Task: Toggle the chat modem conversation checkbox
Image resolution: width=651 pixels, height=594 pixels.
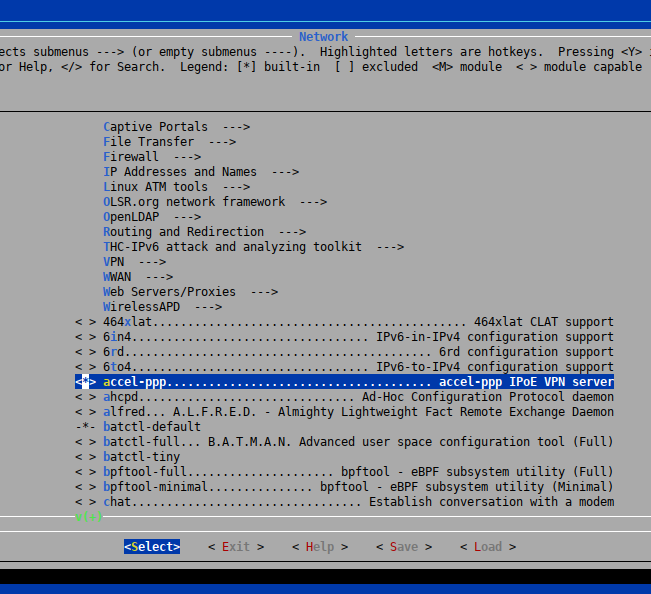Action: (85, 502)
